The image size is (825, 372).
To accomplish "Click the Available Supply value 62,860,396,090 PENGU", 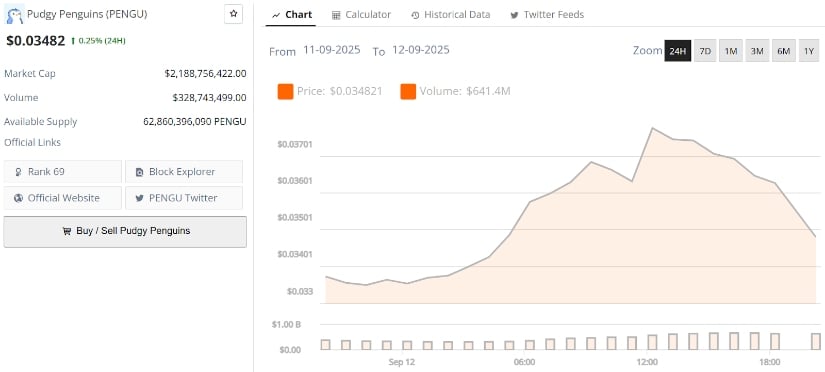I will tap(195, 122).
